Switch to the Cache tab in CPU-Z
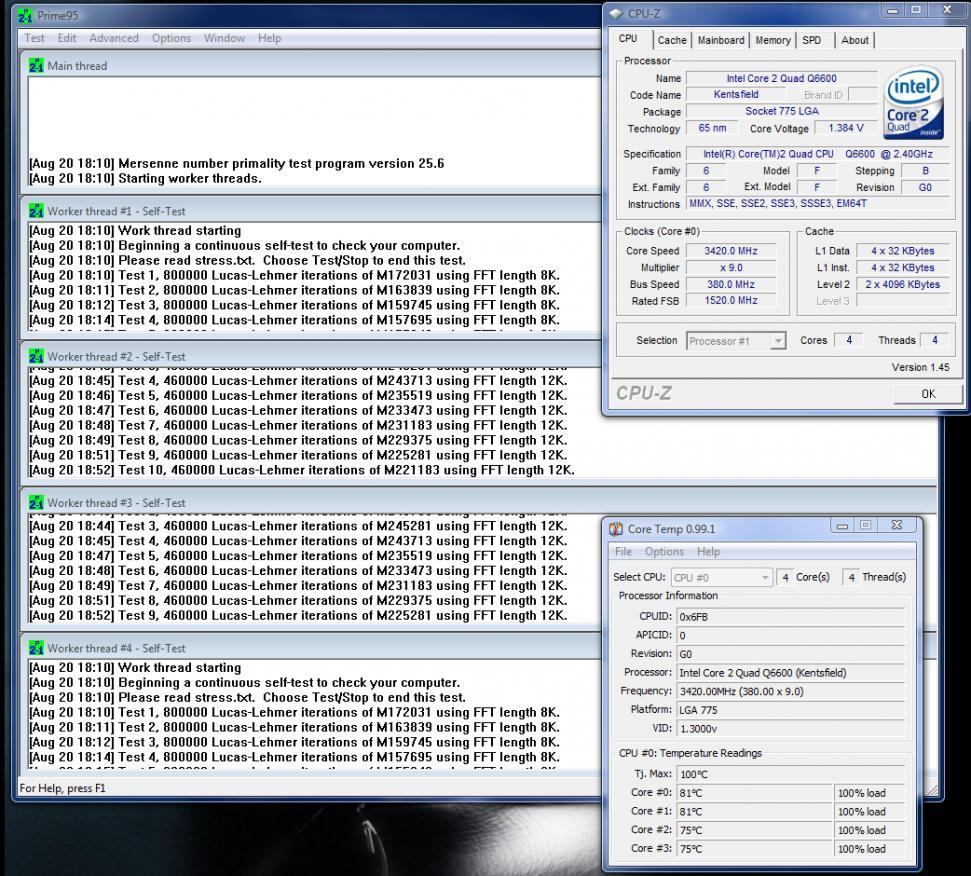Viewport: 971px width, 876px height. click(x=672, y=40)
